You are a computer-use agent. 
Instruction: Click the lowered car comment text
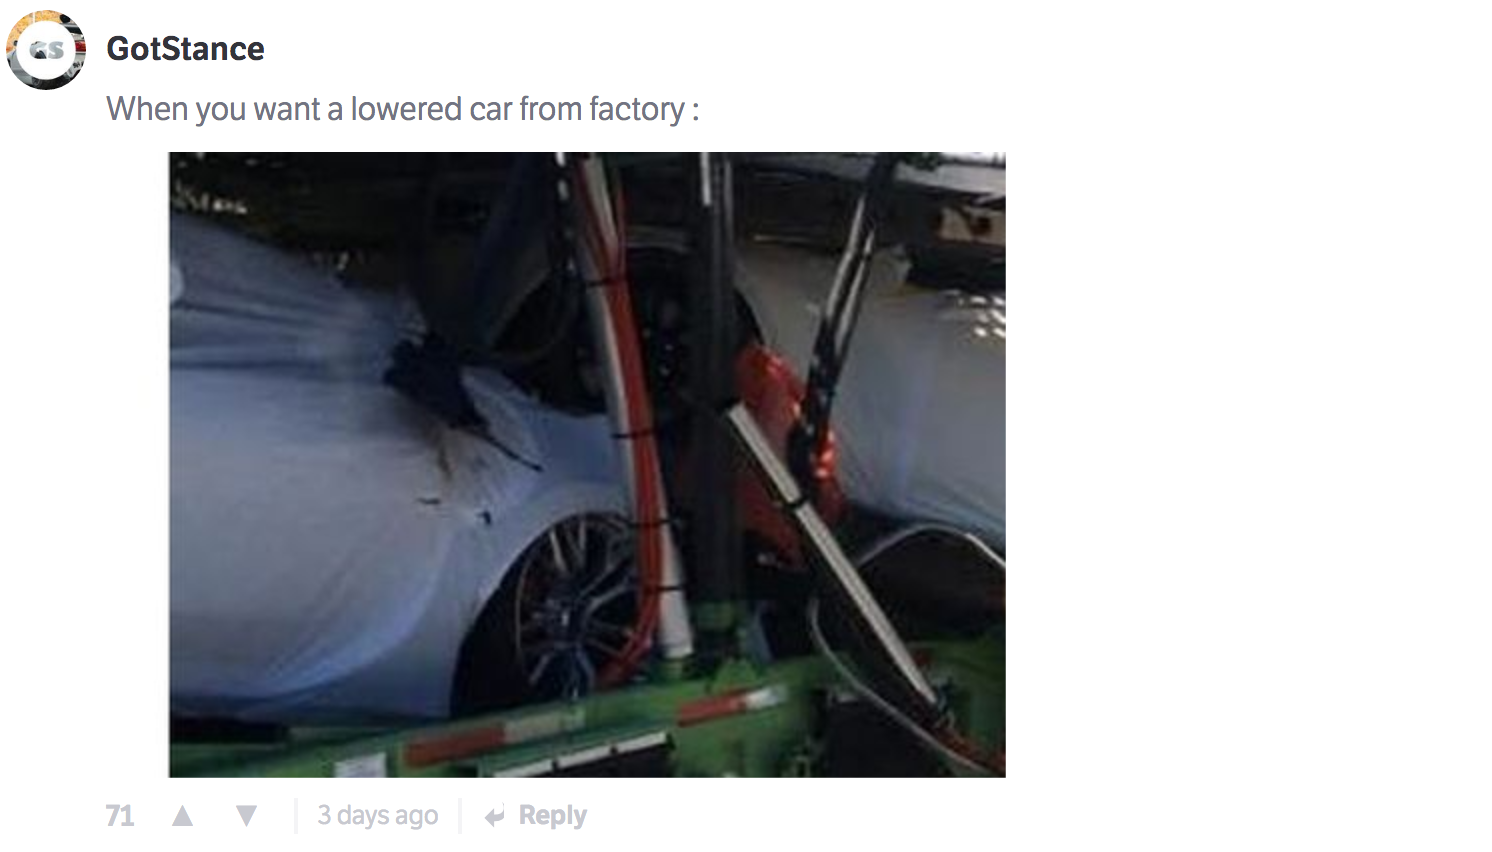403,109
